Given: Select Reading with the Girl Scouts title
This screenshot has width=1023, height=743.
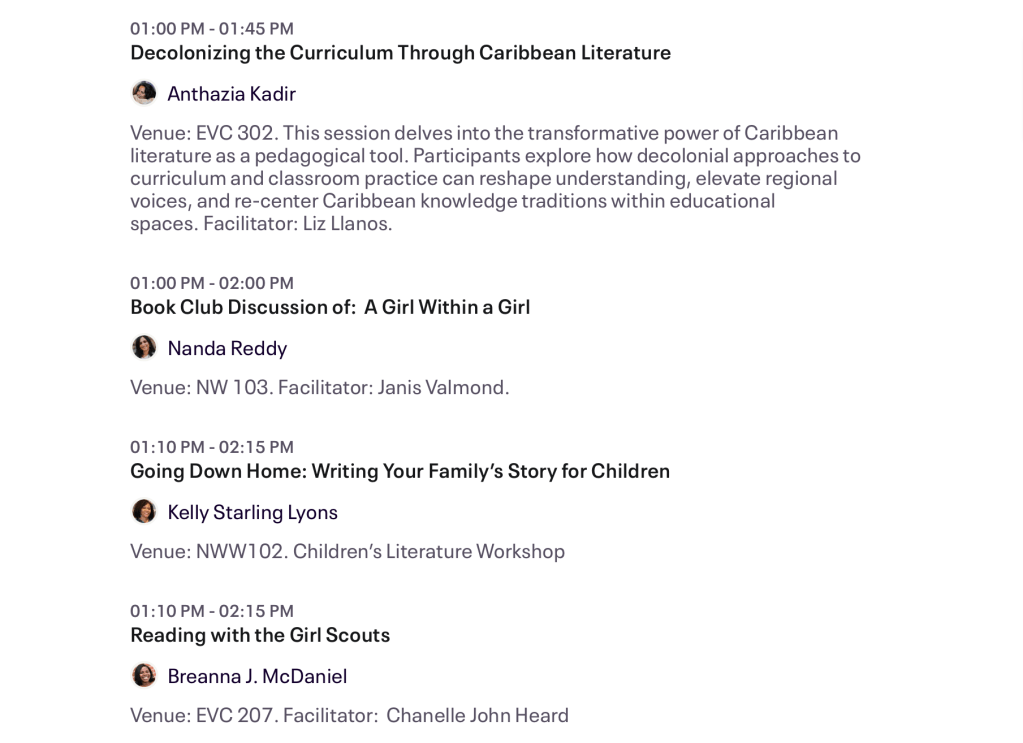Looking at the screenshot, I should tap(260, 635).
